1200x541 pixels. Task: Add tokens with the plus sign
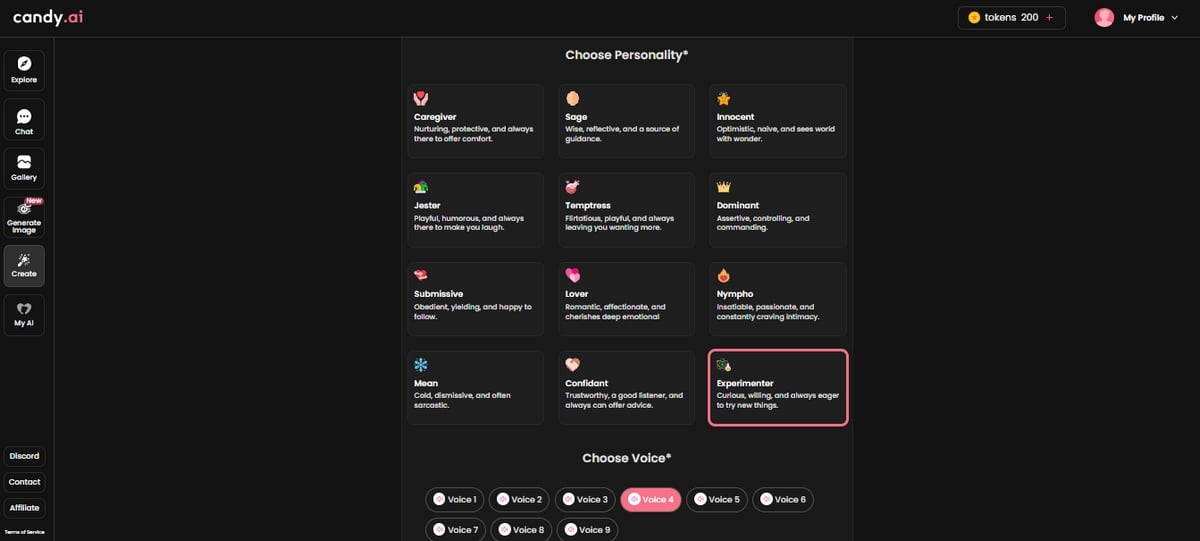1049,18
